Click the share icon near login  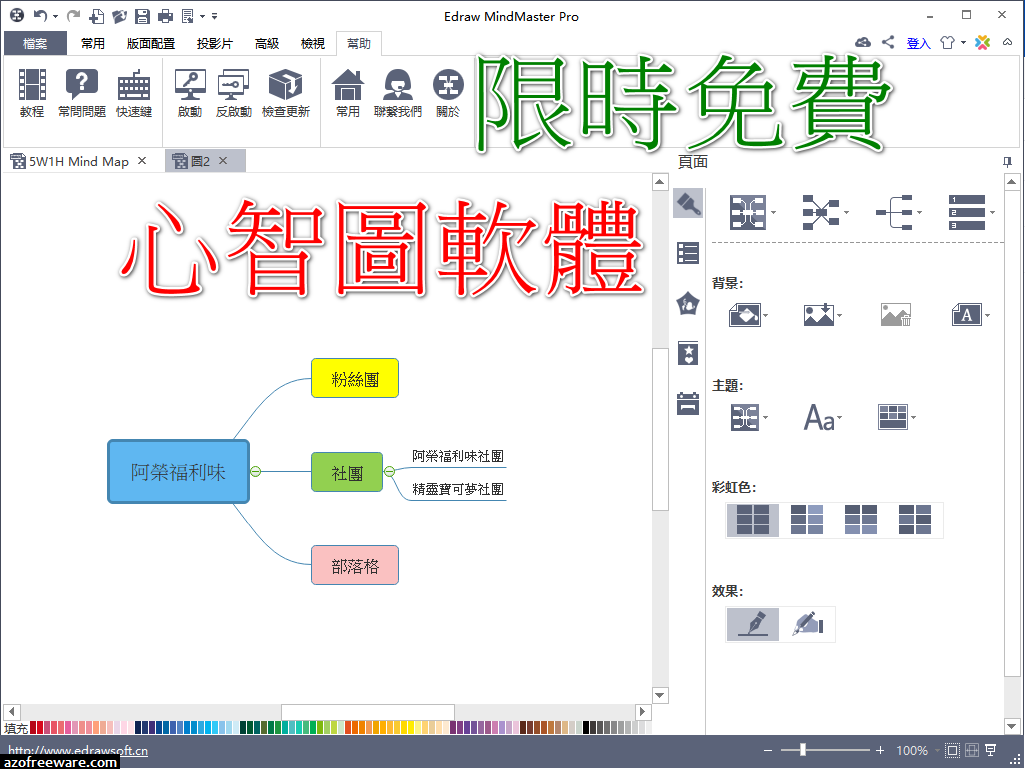click(888, 43)
